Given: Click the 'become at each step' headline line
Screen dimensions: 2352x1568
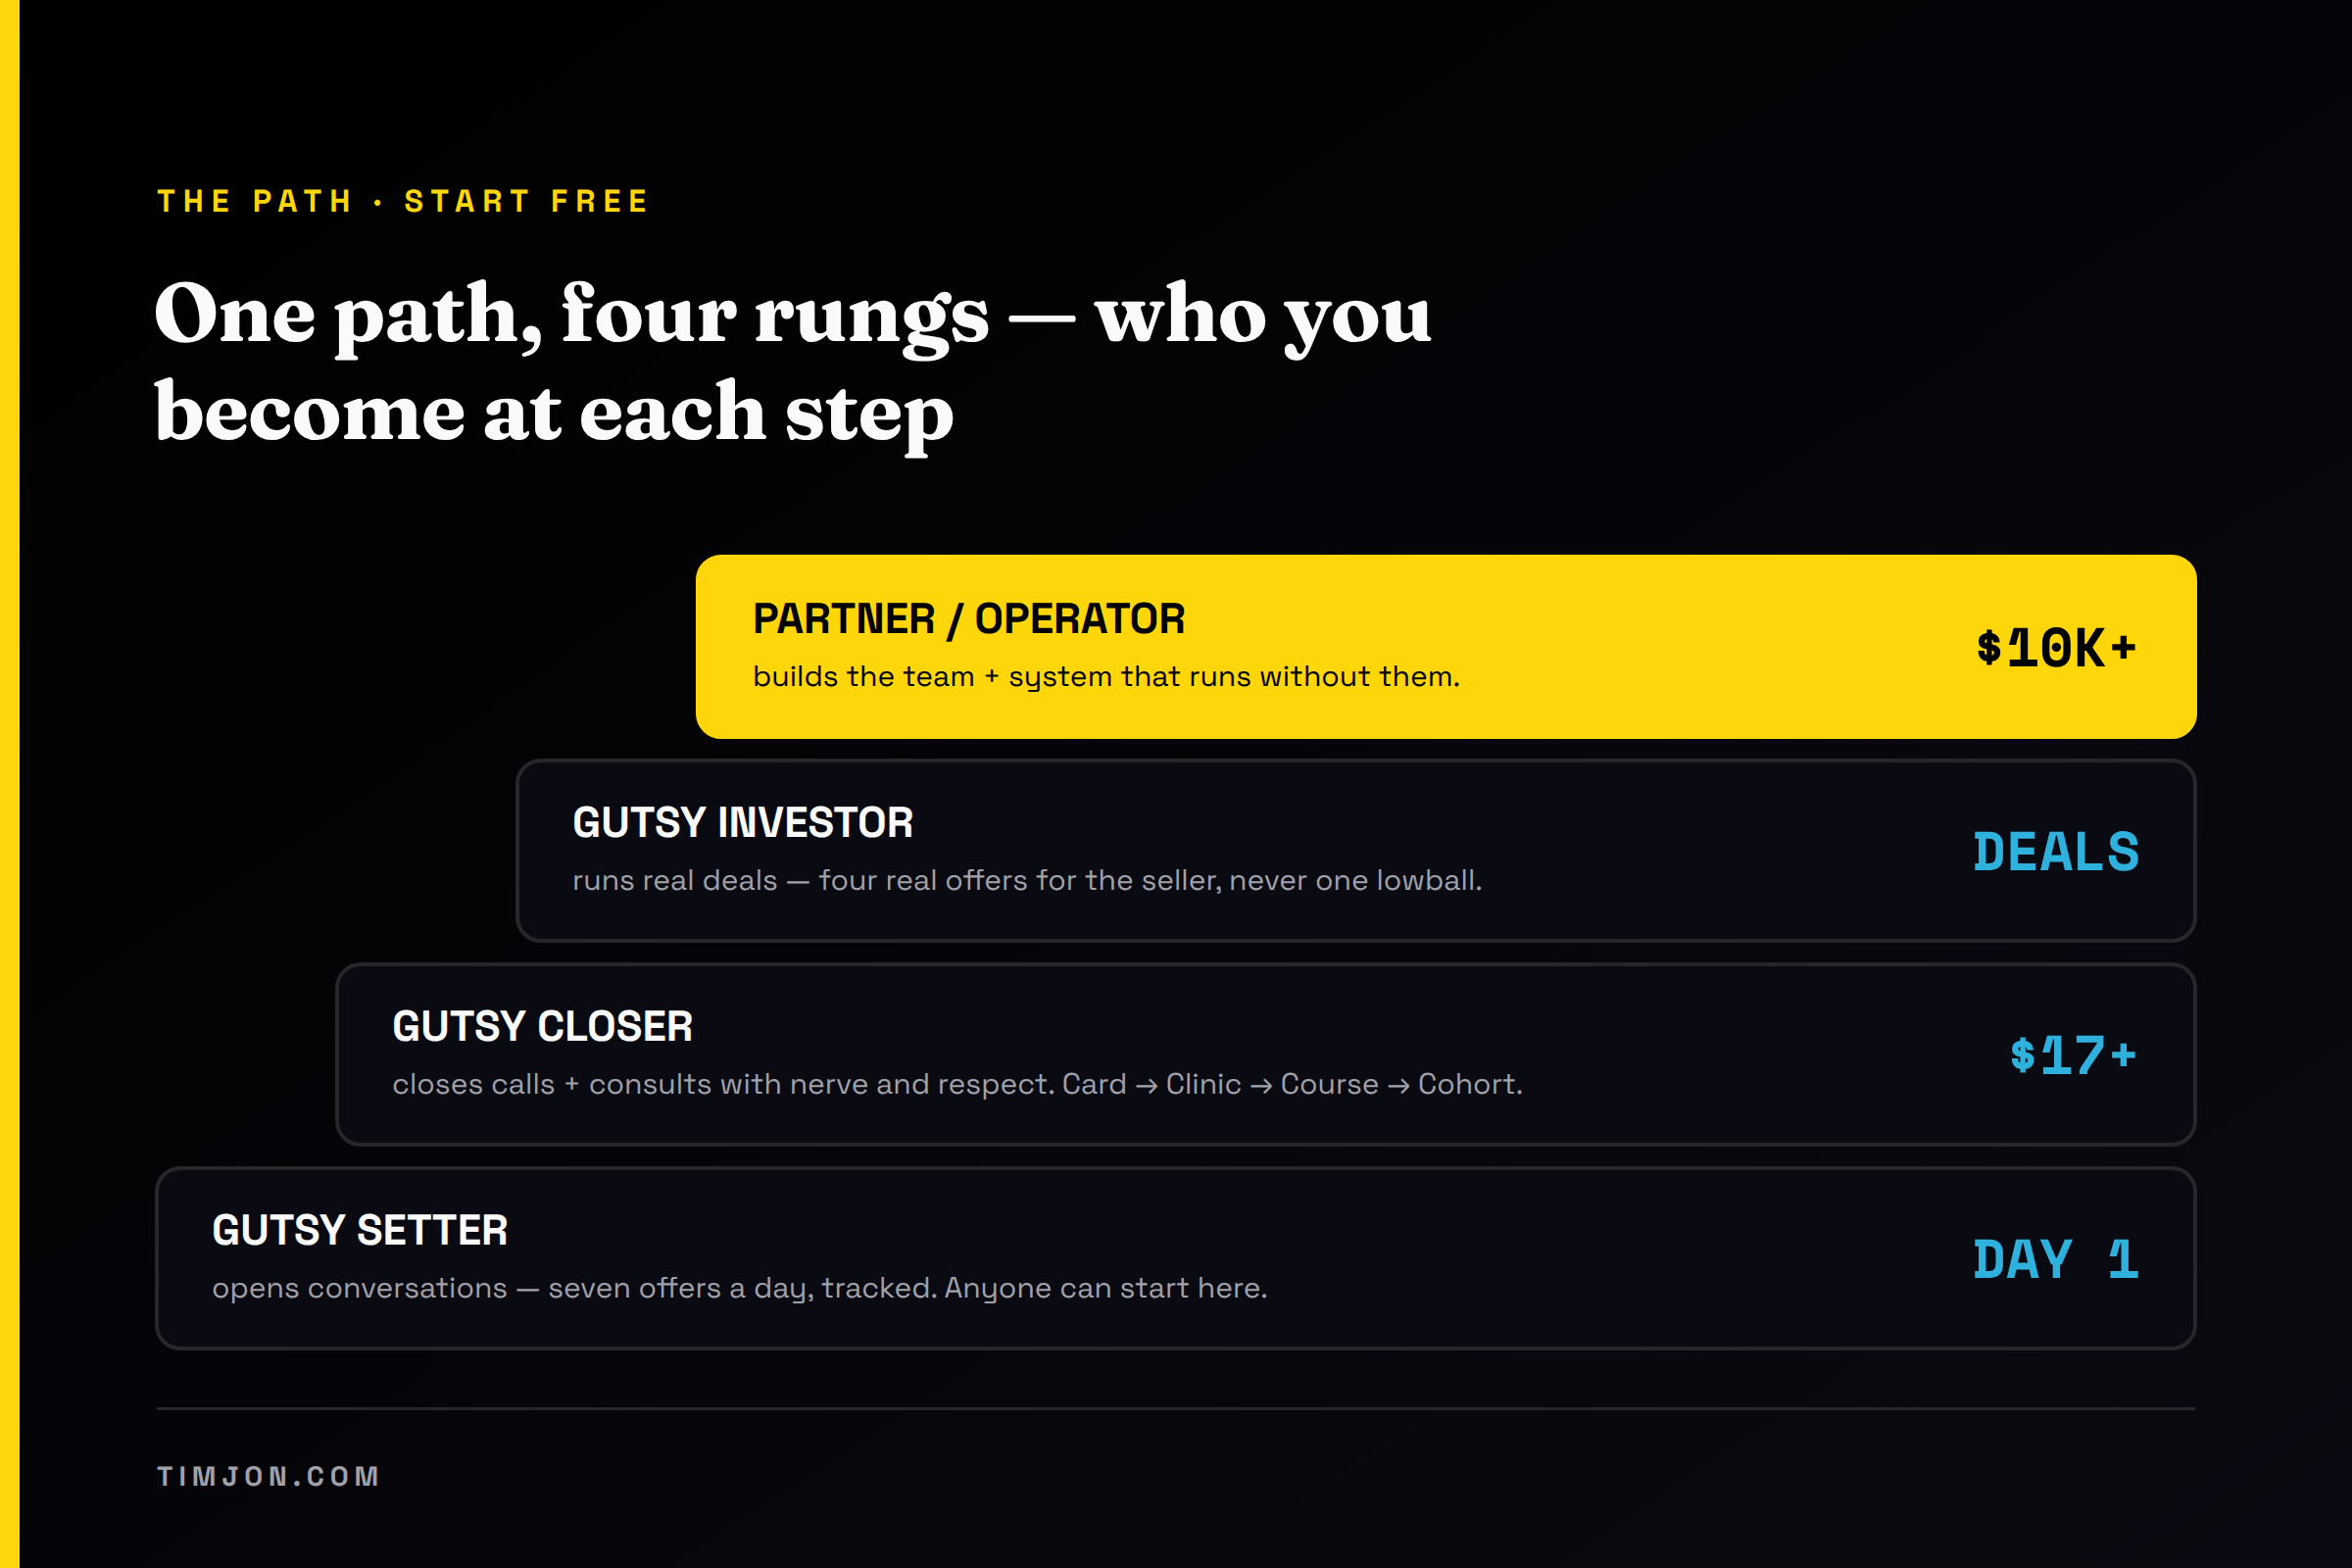Looking at the screenshot, I should [554, 413].
